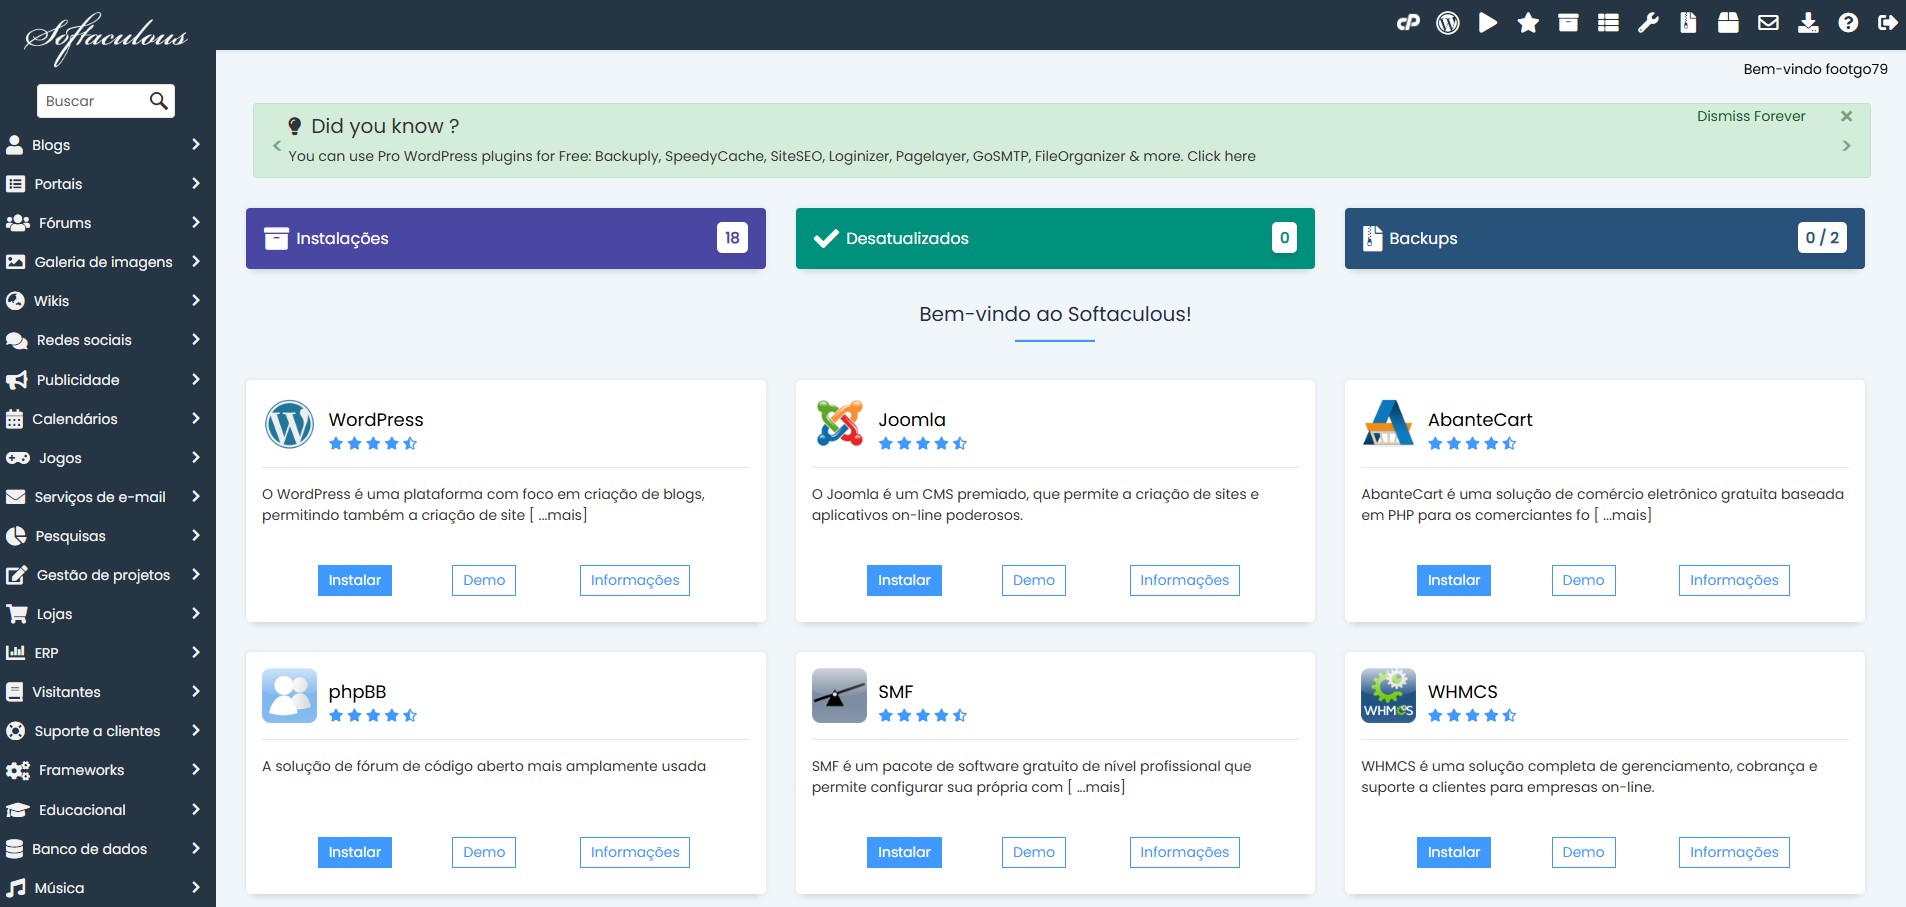Click the magnifier search icon in sidebar
Screen dimensions: 1906x907
(158, 101)
